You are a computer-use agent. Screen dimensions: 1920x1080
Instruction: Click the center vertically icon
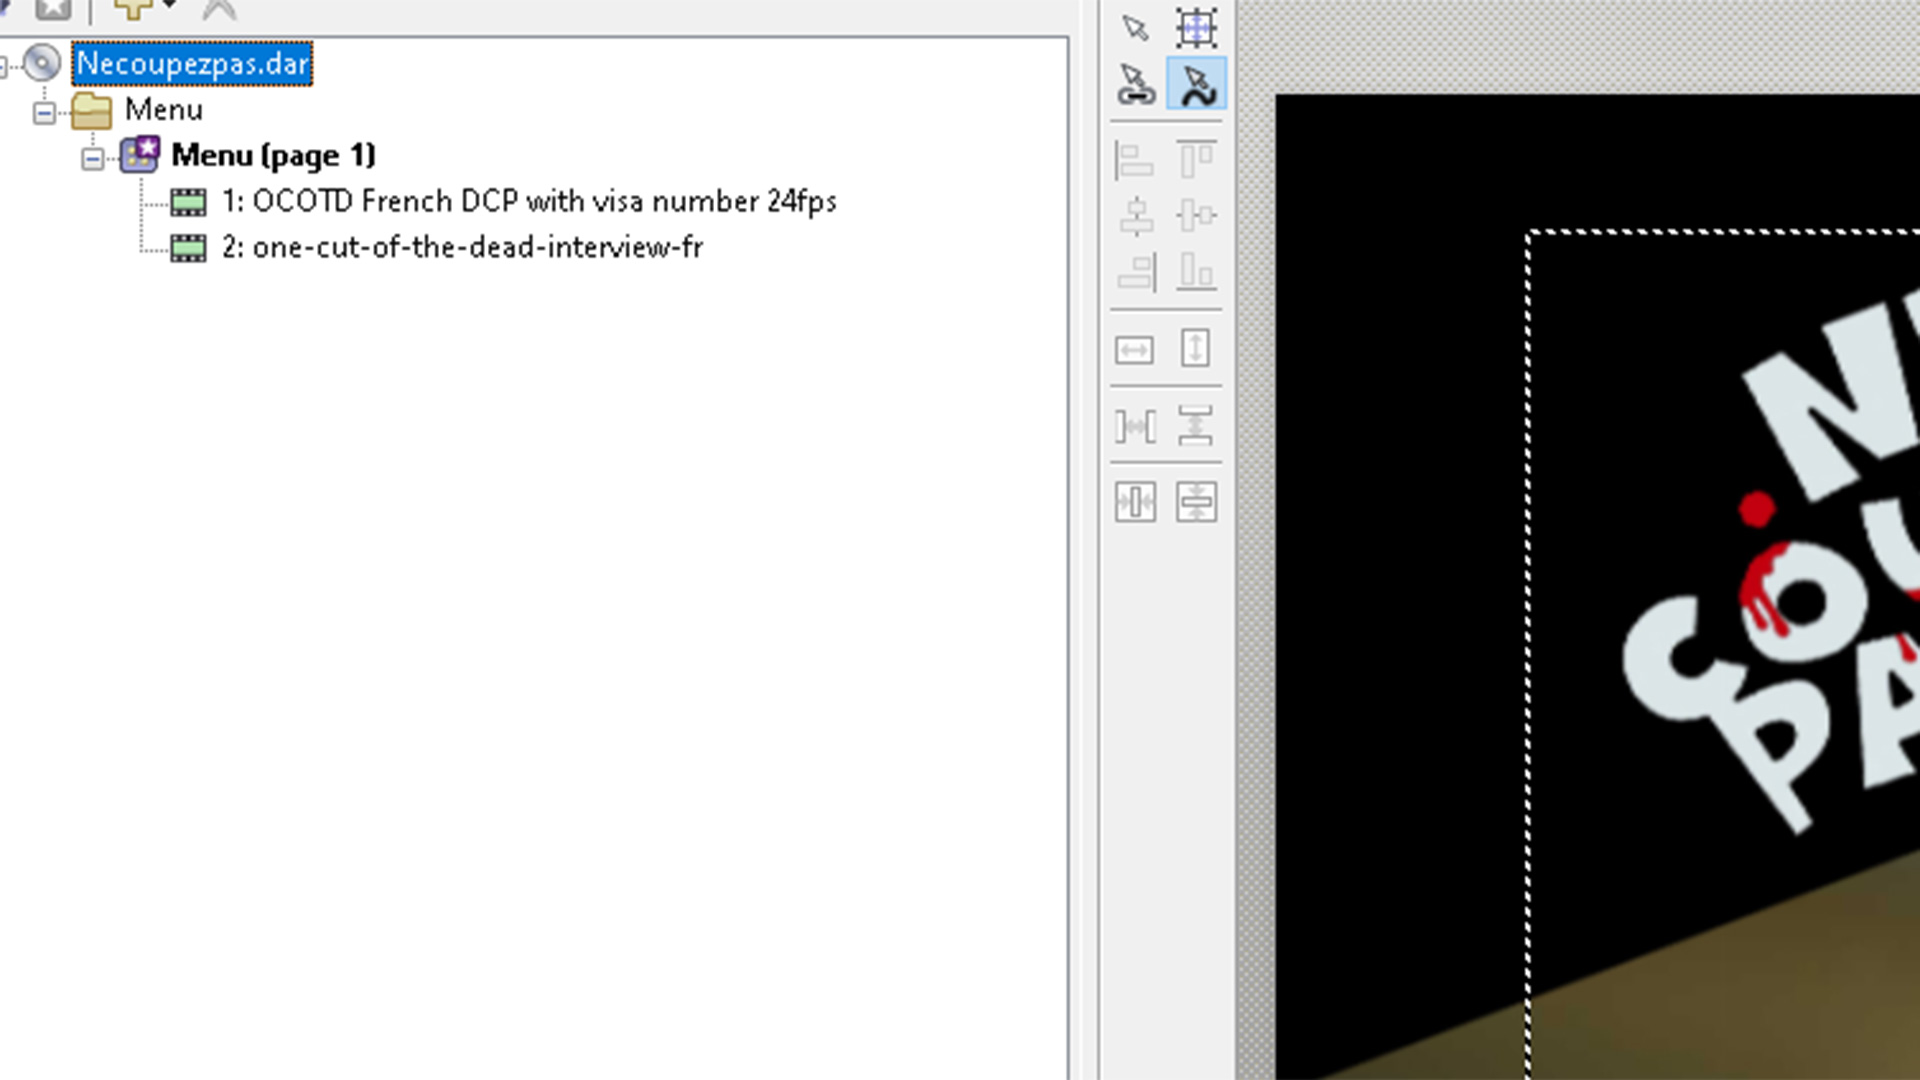(x=1196, y=502)
